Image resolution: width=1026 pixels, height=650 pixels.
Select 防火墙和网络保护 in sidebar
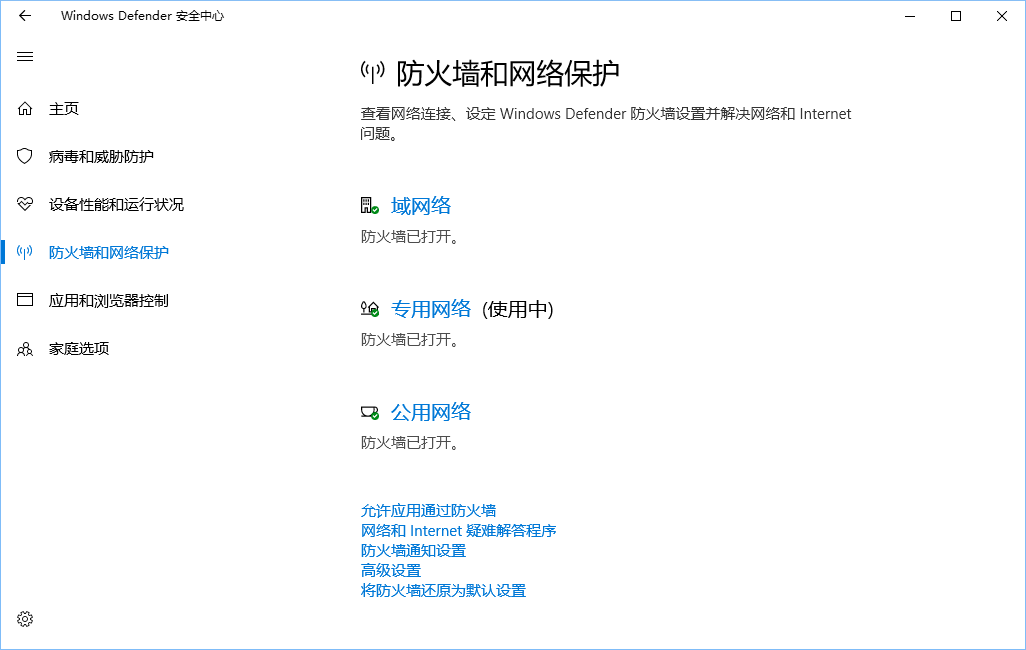(109, 252)
